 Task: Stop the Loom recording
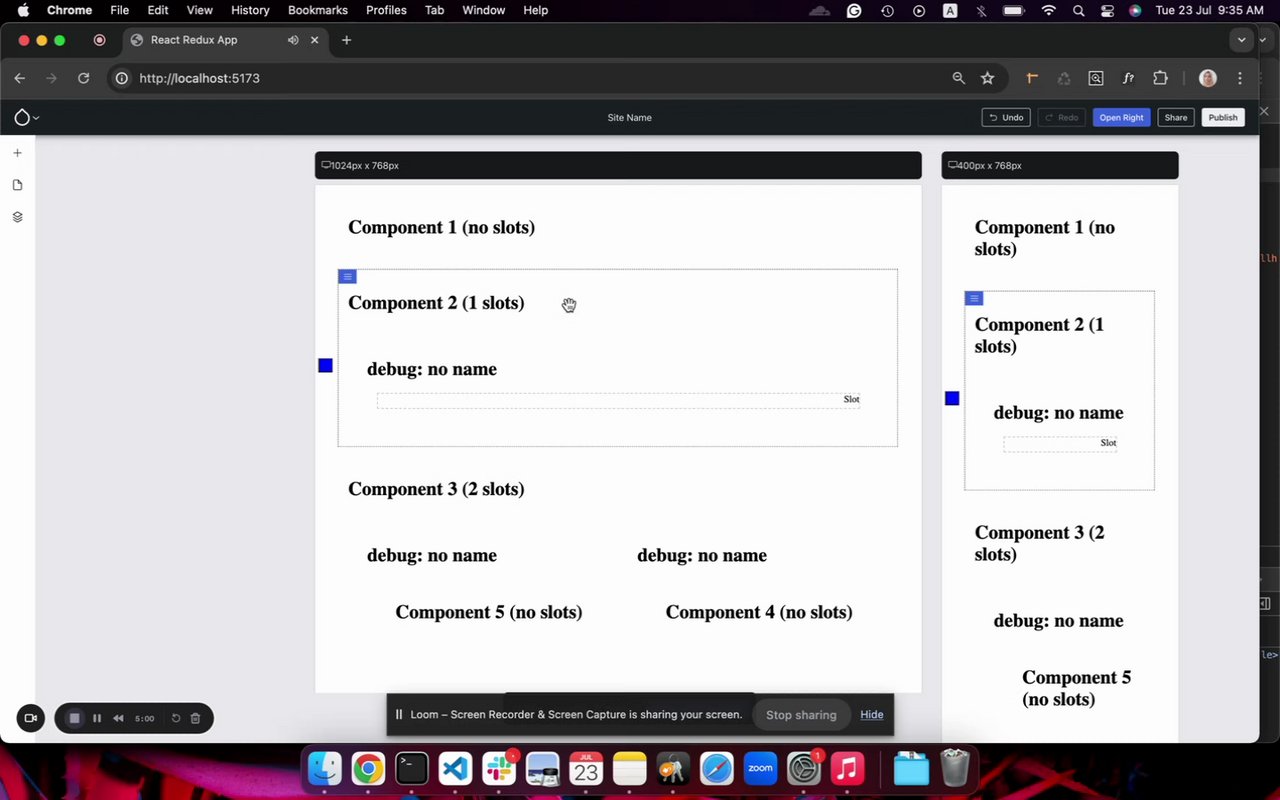point(74,718)
